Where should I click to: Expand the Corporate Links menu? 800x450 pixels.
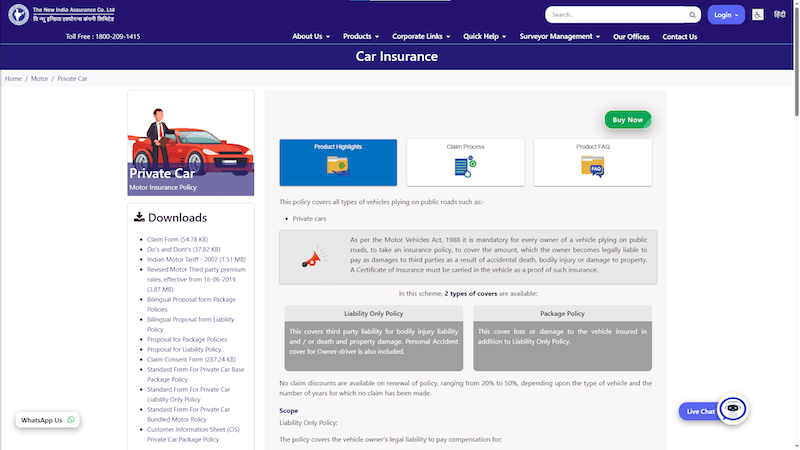click(x=421, y=36)
